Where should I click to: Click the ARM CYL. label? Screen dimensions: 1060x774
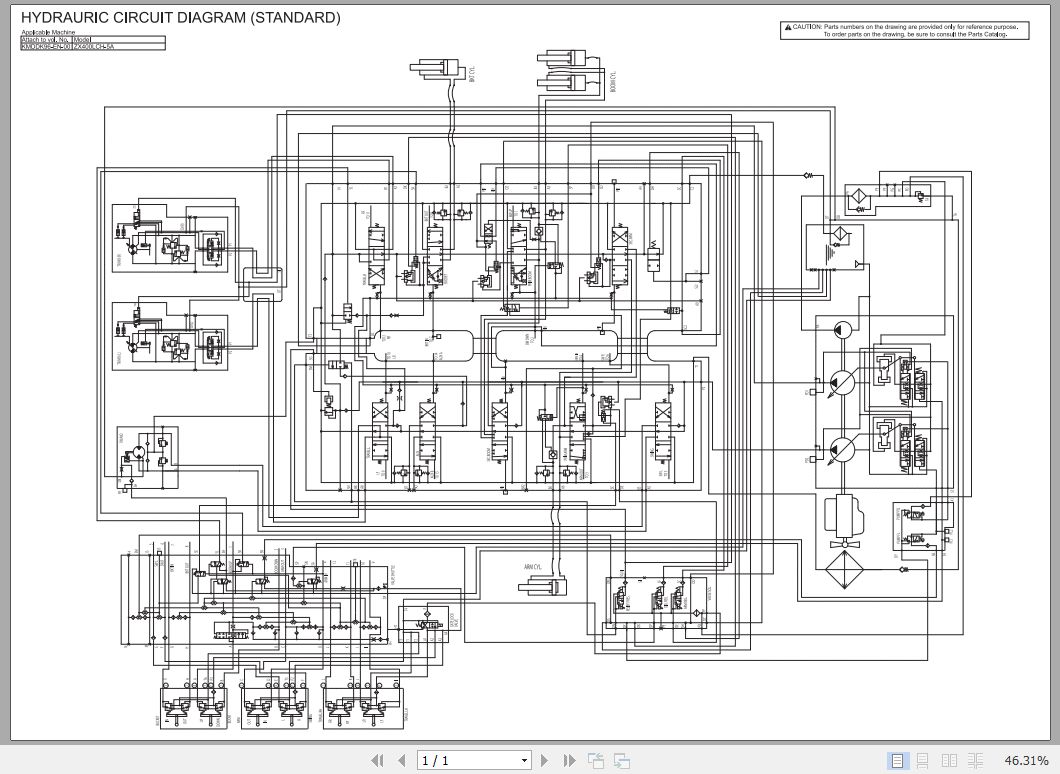pos(533,568)
